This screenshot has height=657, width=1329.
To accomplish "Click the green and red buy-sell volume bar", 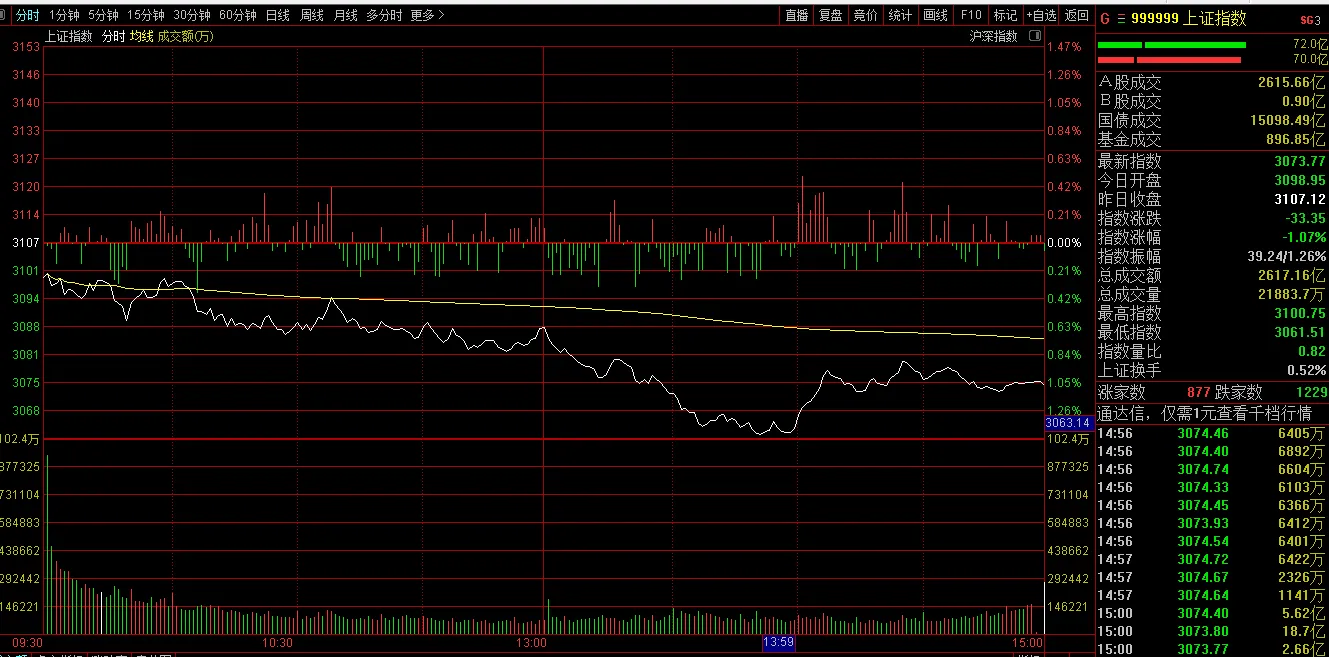I will [x=1172, y=52].
